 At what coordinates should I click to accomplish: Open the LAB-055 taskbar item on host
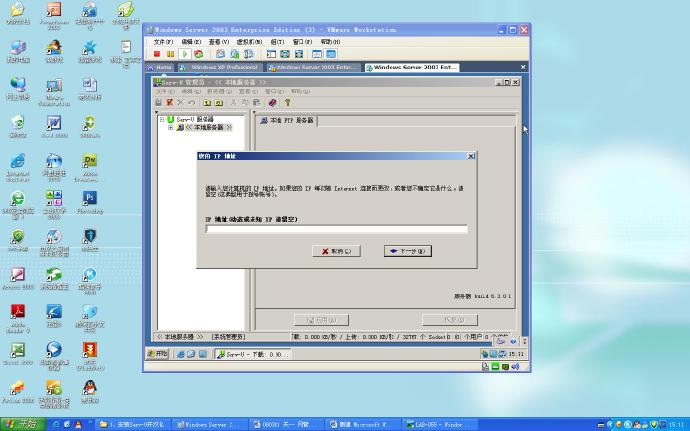[x=438, y=425]
